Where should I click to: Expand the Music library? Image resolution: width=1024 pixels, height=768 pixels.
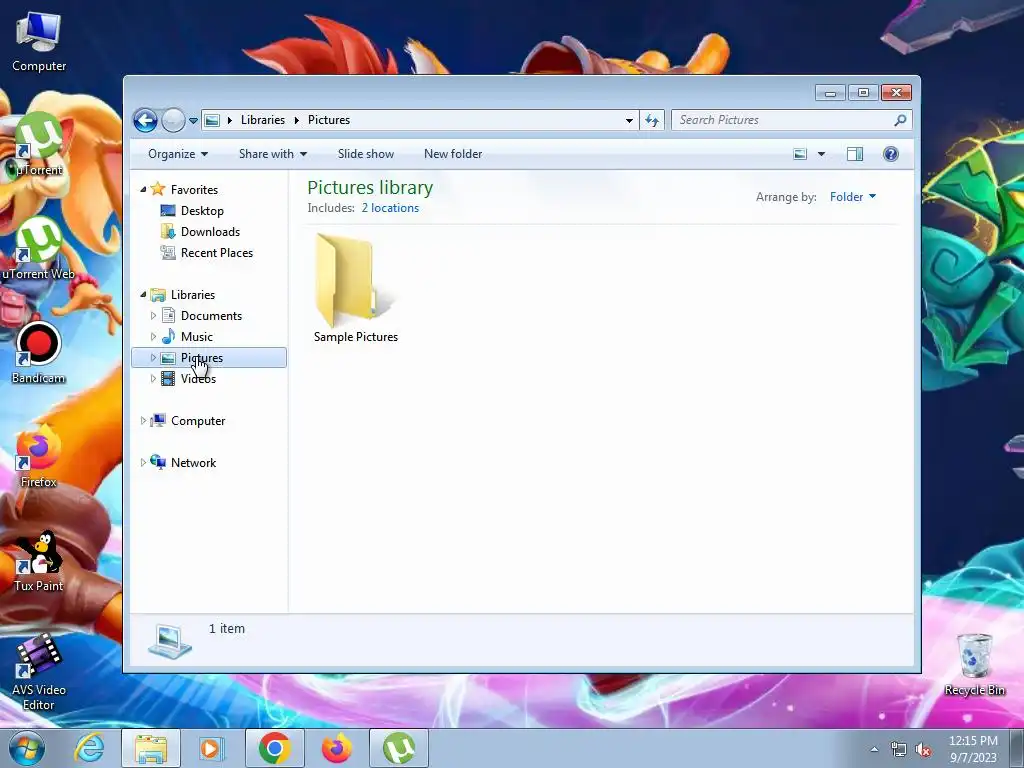pyautogui.click(x=153, y=337)
